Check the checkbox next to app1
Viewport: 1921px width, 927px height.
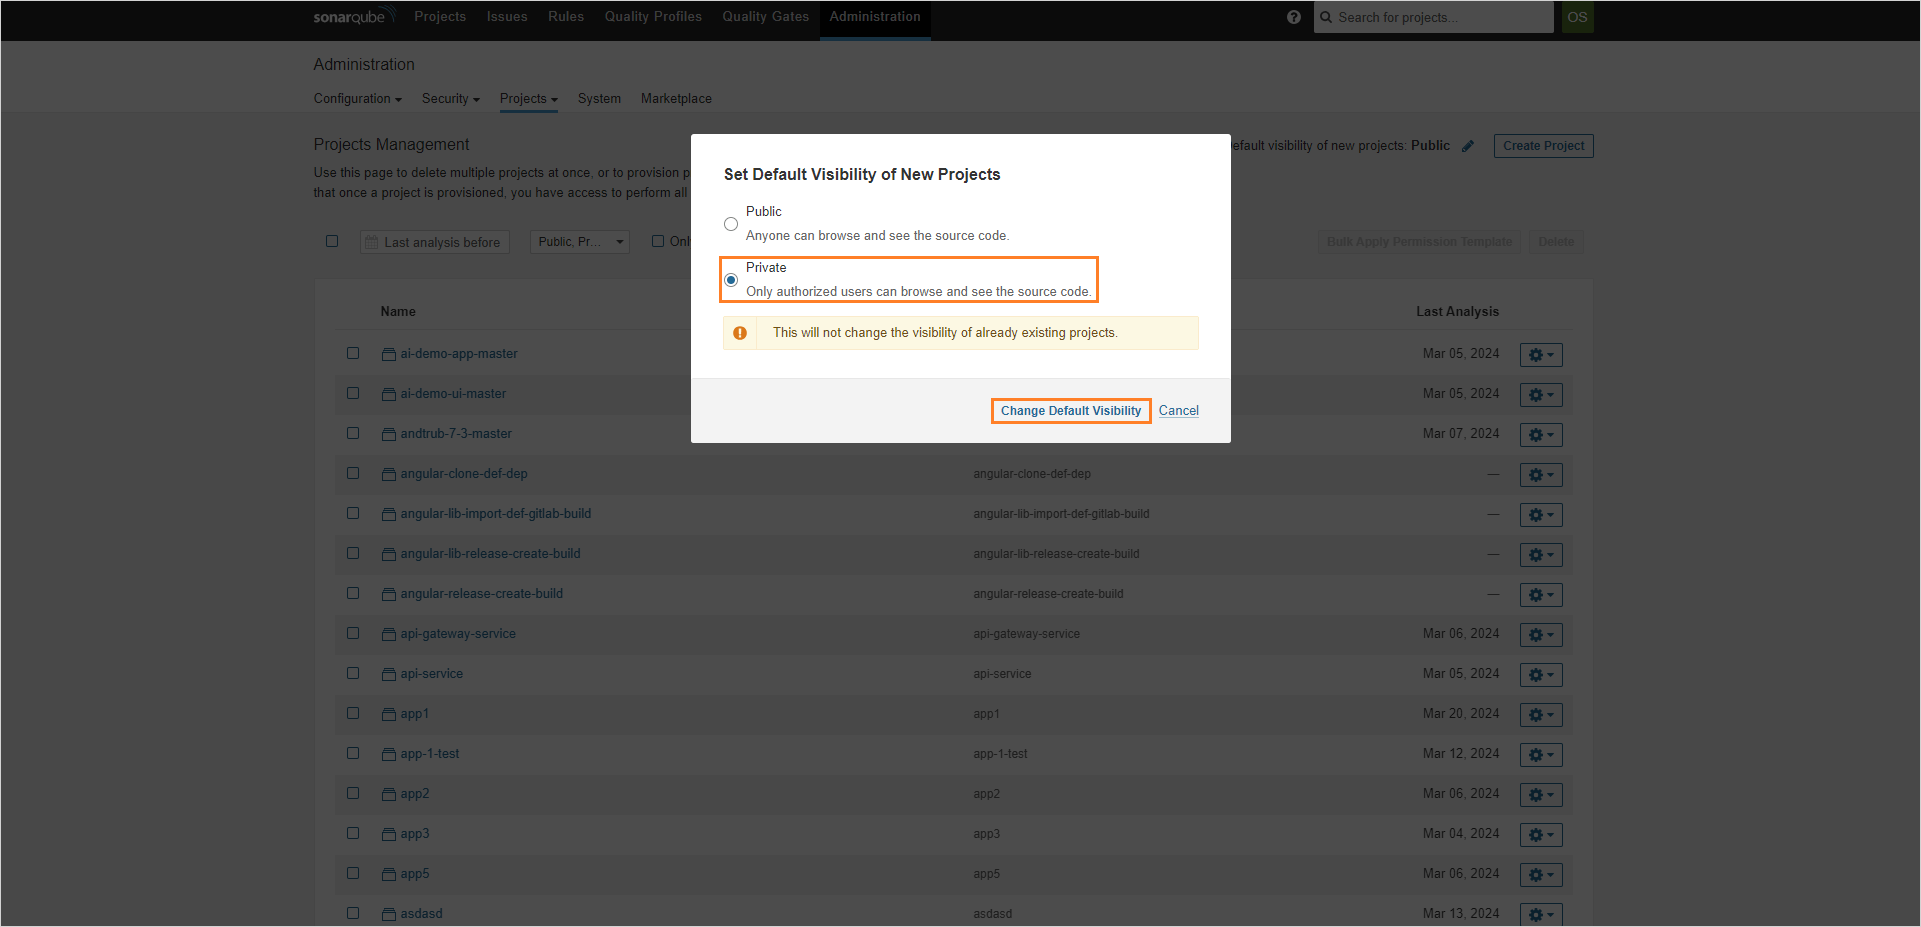352,713
